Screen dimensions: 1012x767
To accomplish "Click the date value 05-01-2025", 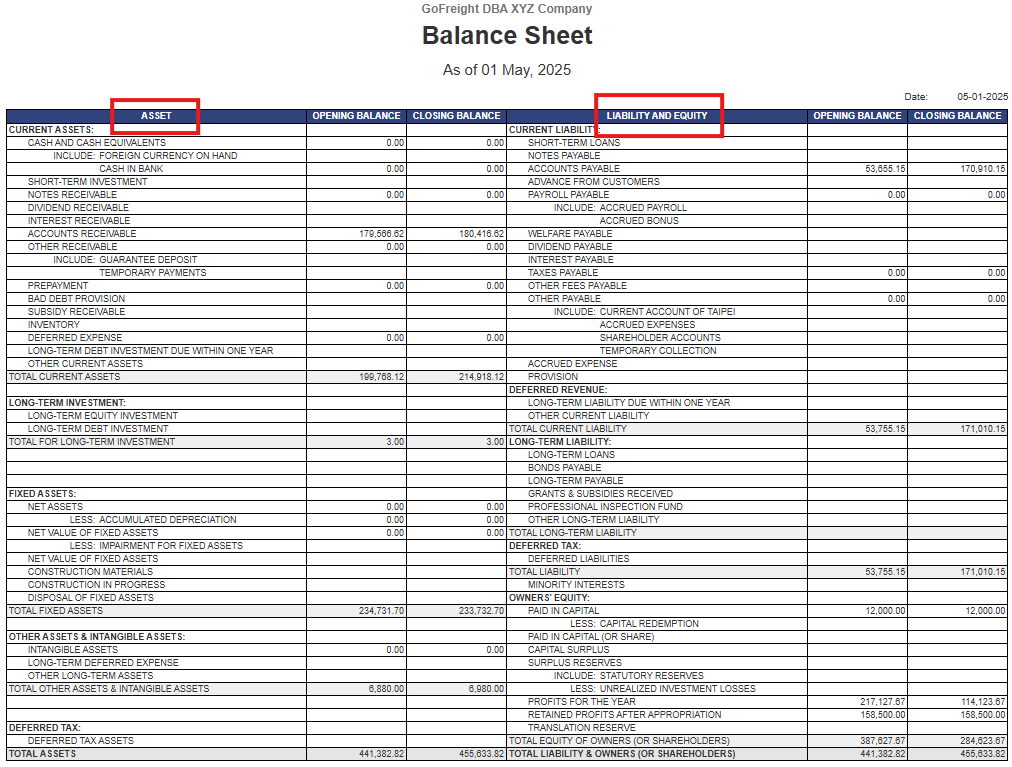I will click(982, 97).
